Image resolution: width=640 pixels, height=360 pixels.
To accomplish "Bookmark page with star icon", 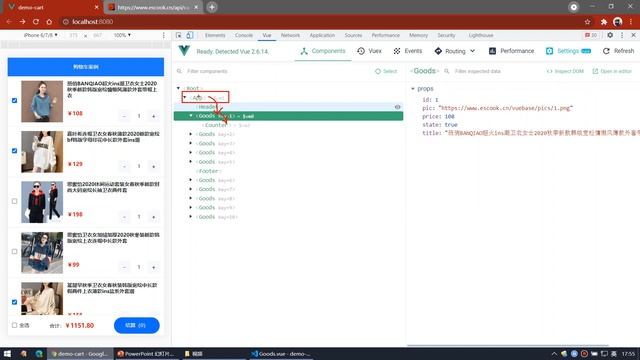I will pos(587,22).
